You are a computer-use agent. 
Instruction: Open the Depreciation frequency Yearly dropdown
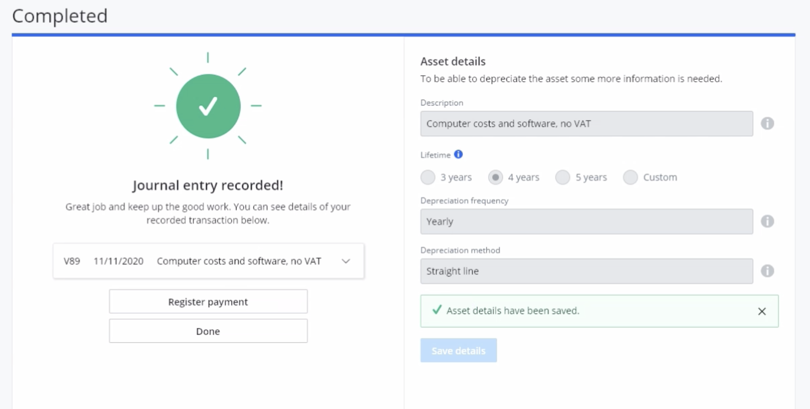coord(586,221)
